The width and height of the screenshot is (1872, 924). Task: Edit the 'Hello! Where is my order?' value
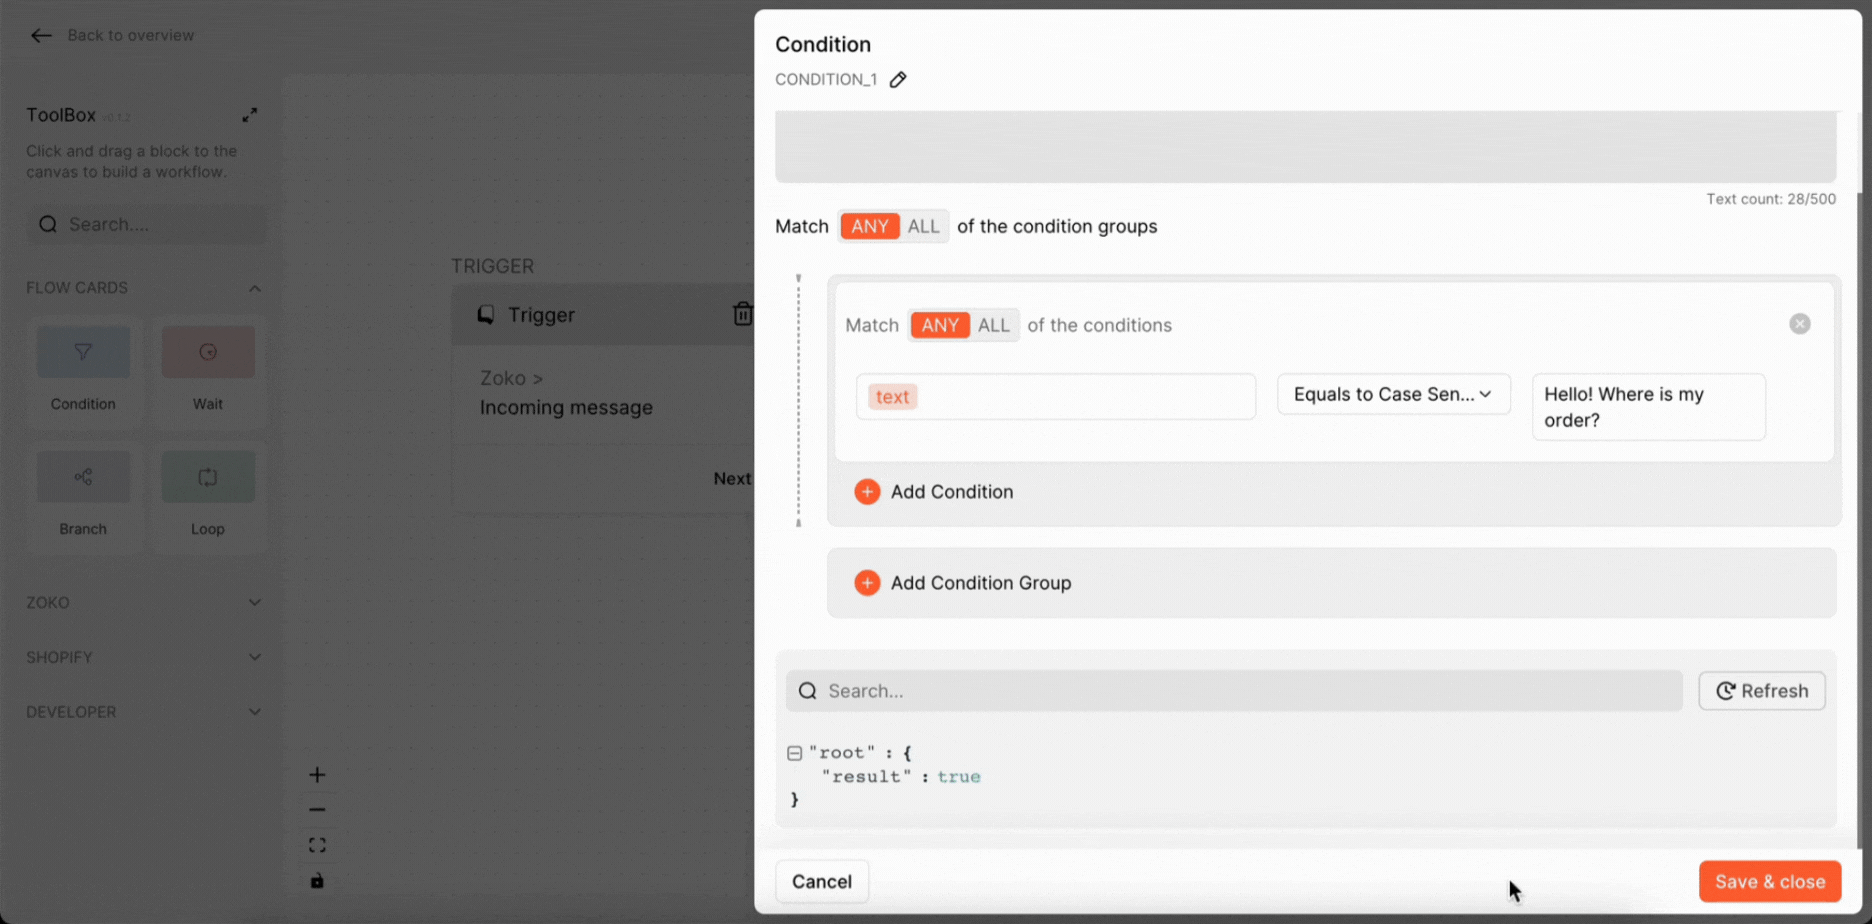(1649, 407)
